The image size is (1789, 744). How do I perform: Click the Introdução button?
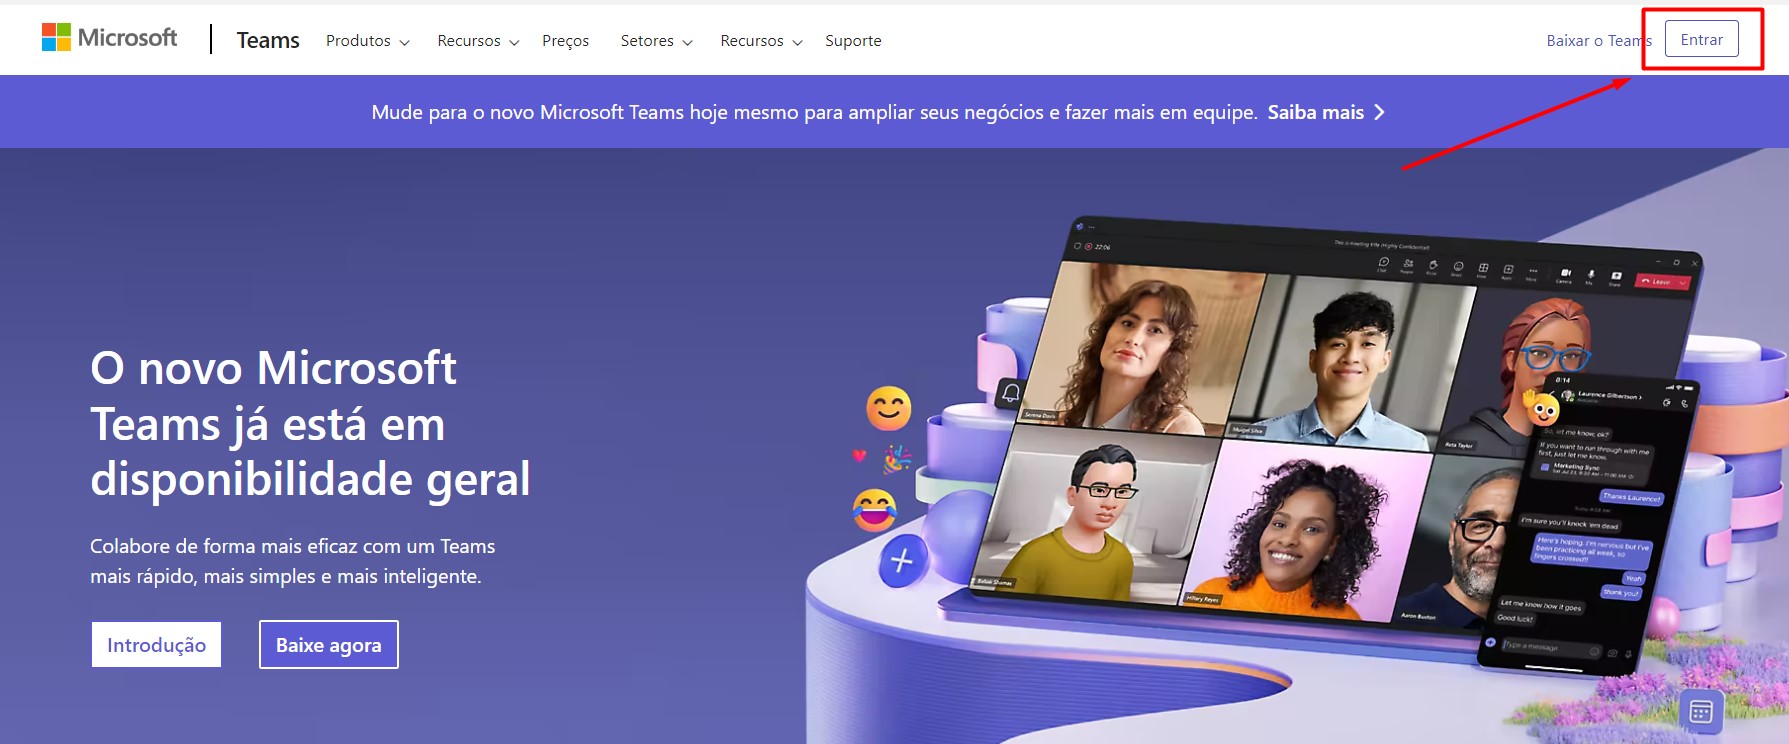click(x=156, y=645)
